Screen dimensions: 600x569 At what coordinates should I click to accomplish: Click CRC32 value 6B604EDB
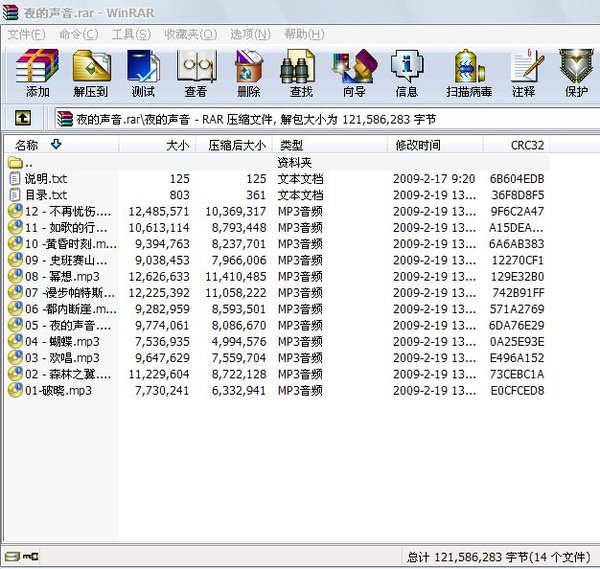[x=517, y=179]
